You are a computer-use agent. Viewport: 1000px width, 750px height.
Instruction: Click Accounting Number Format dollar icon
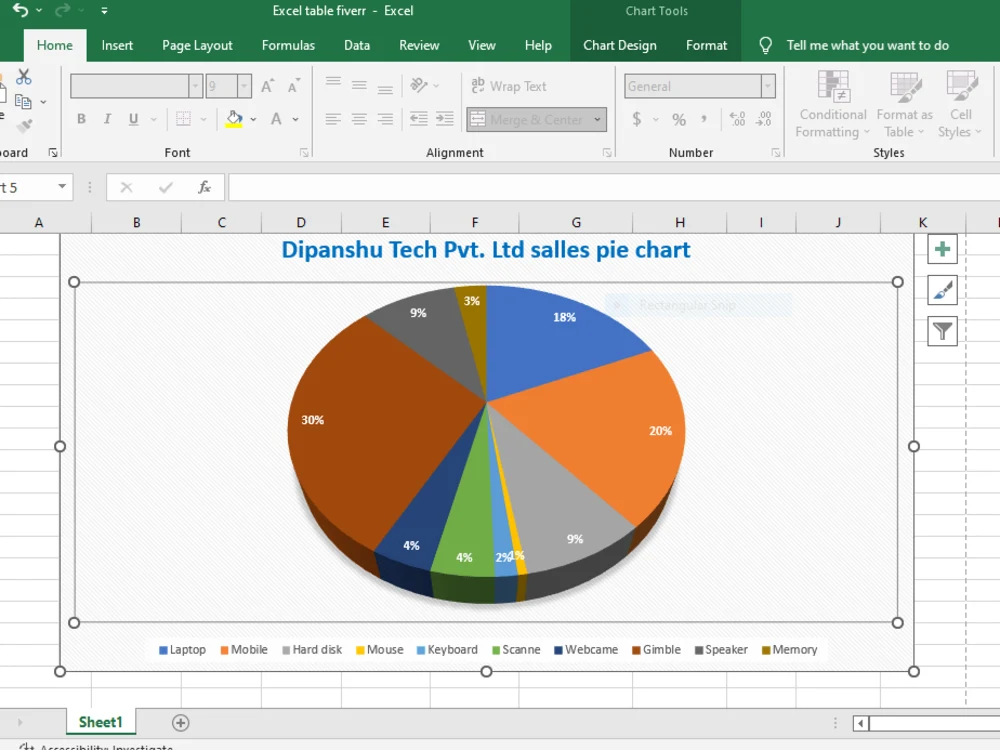click(x=636, y=119)
